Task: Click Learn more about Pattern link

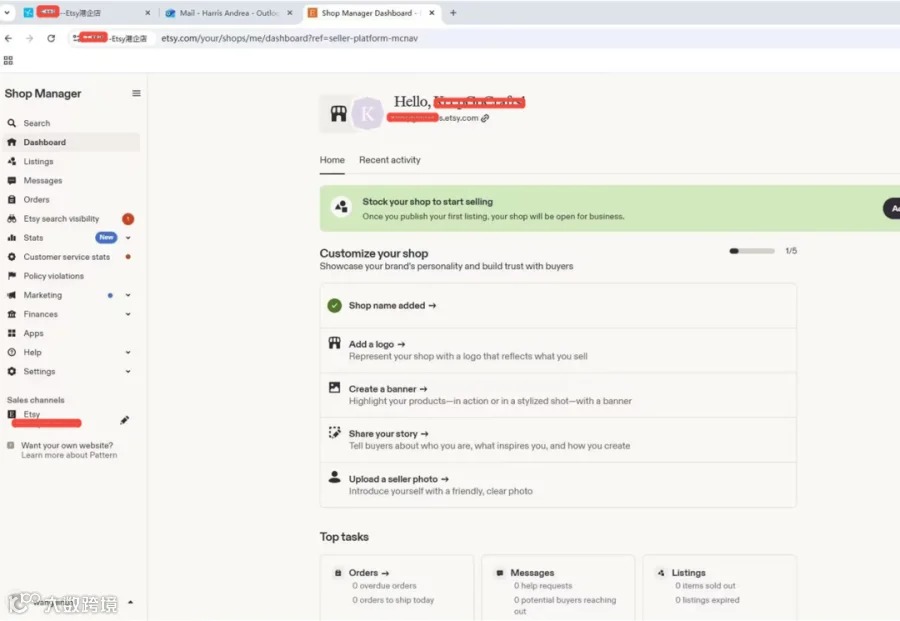Action: (69, 455)
